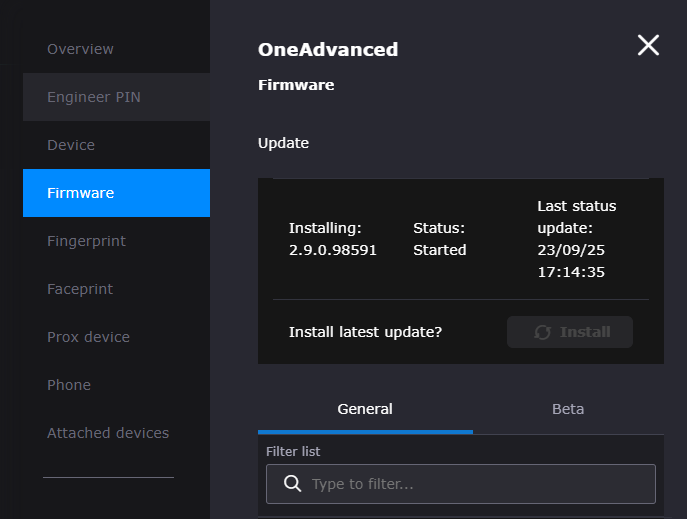
Task: Show Attached devices
Action: pos(108,433)
